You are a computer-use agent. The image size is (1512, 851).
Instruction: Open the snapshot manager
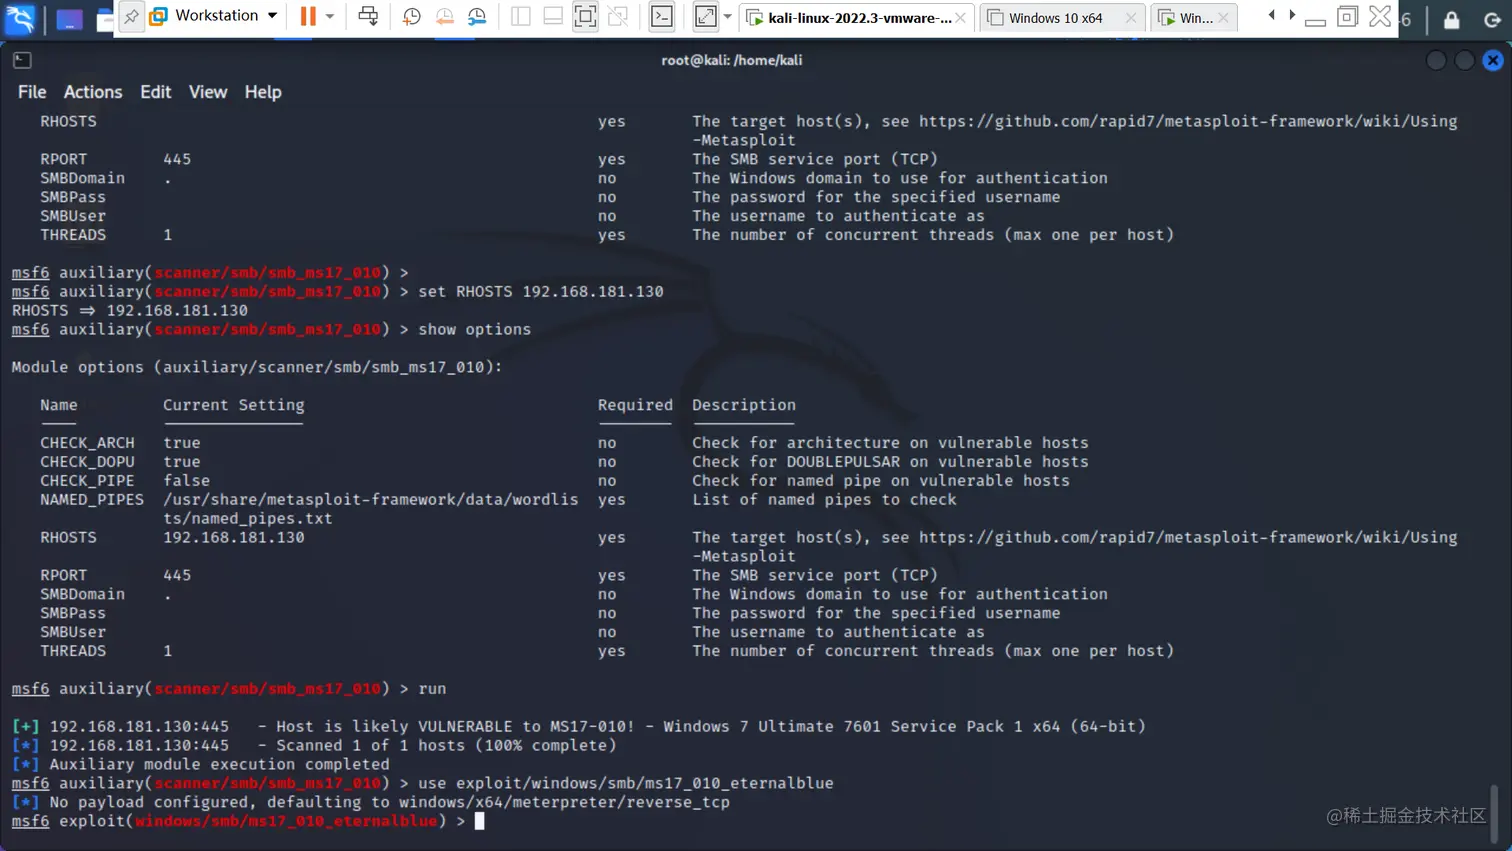pyautogui.click(x=477, y=16)
